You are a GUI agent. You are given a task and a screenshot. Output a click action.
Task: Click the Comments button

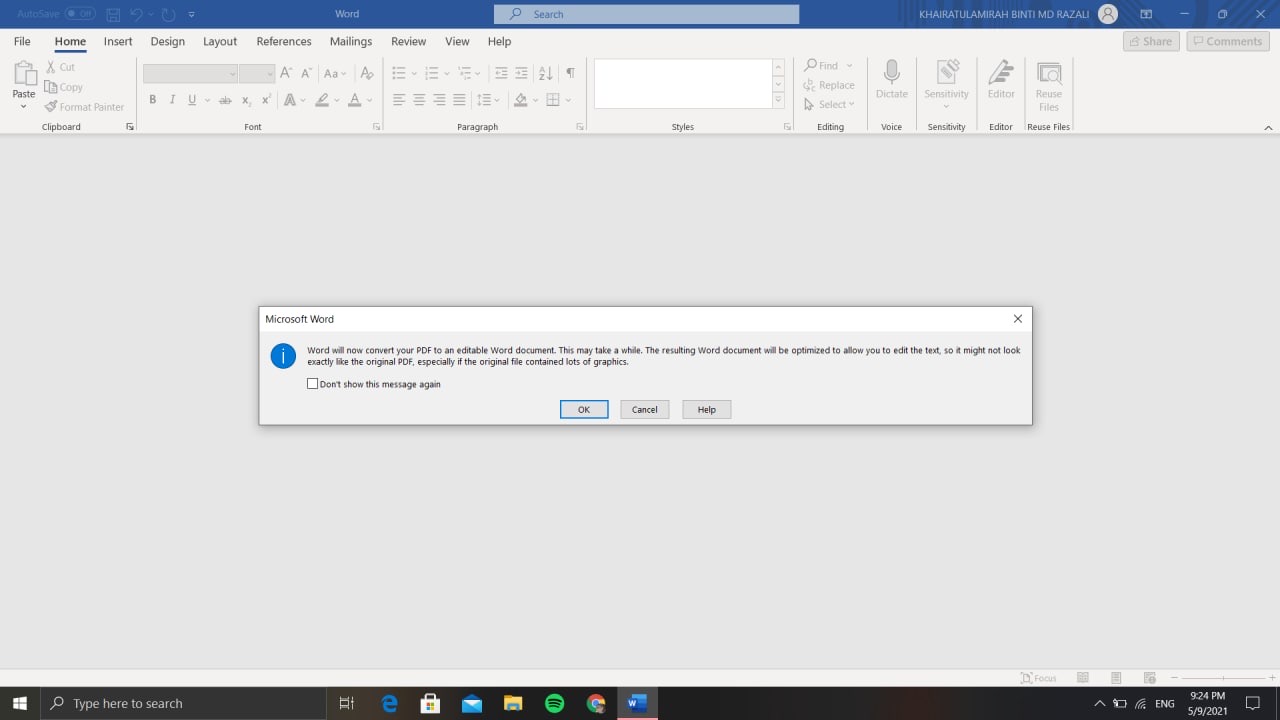click(x=1228, y=41)
